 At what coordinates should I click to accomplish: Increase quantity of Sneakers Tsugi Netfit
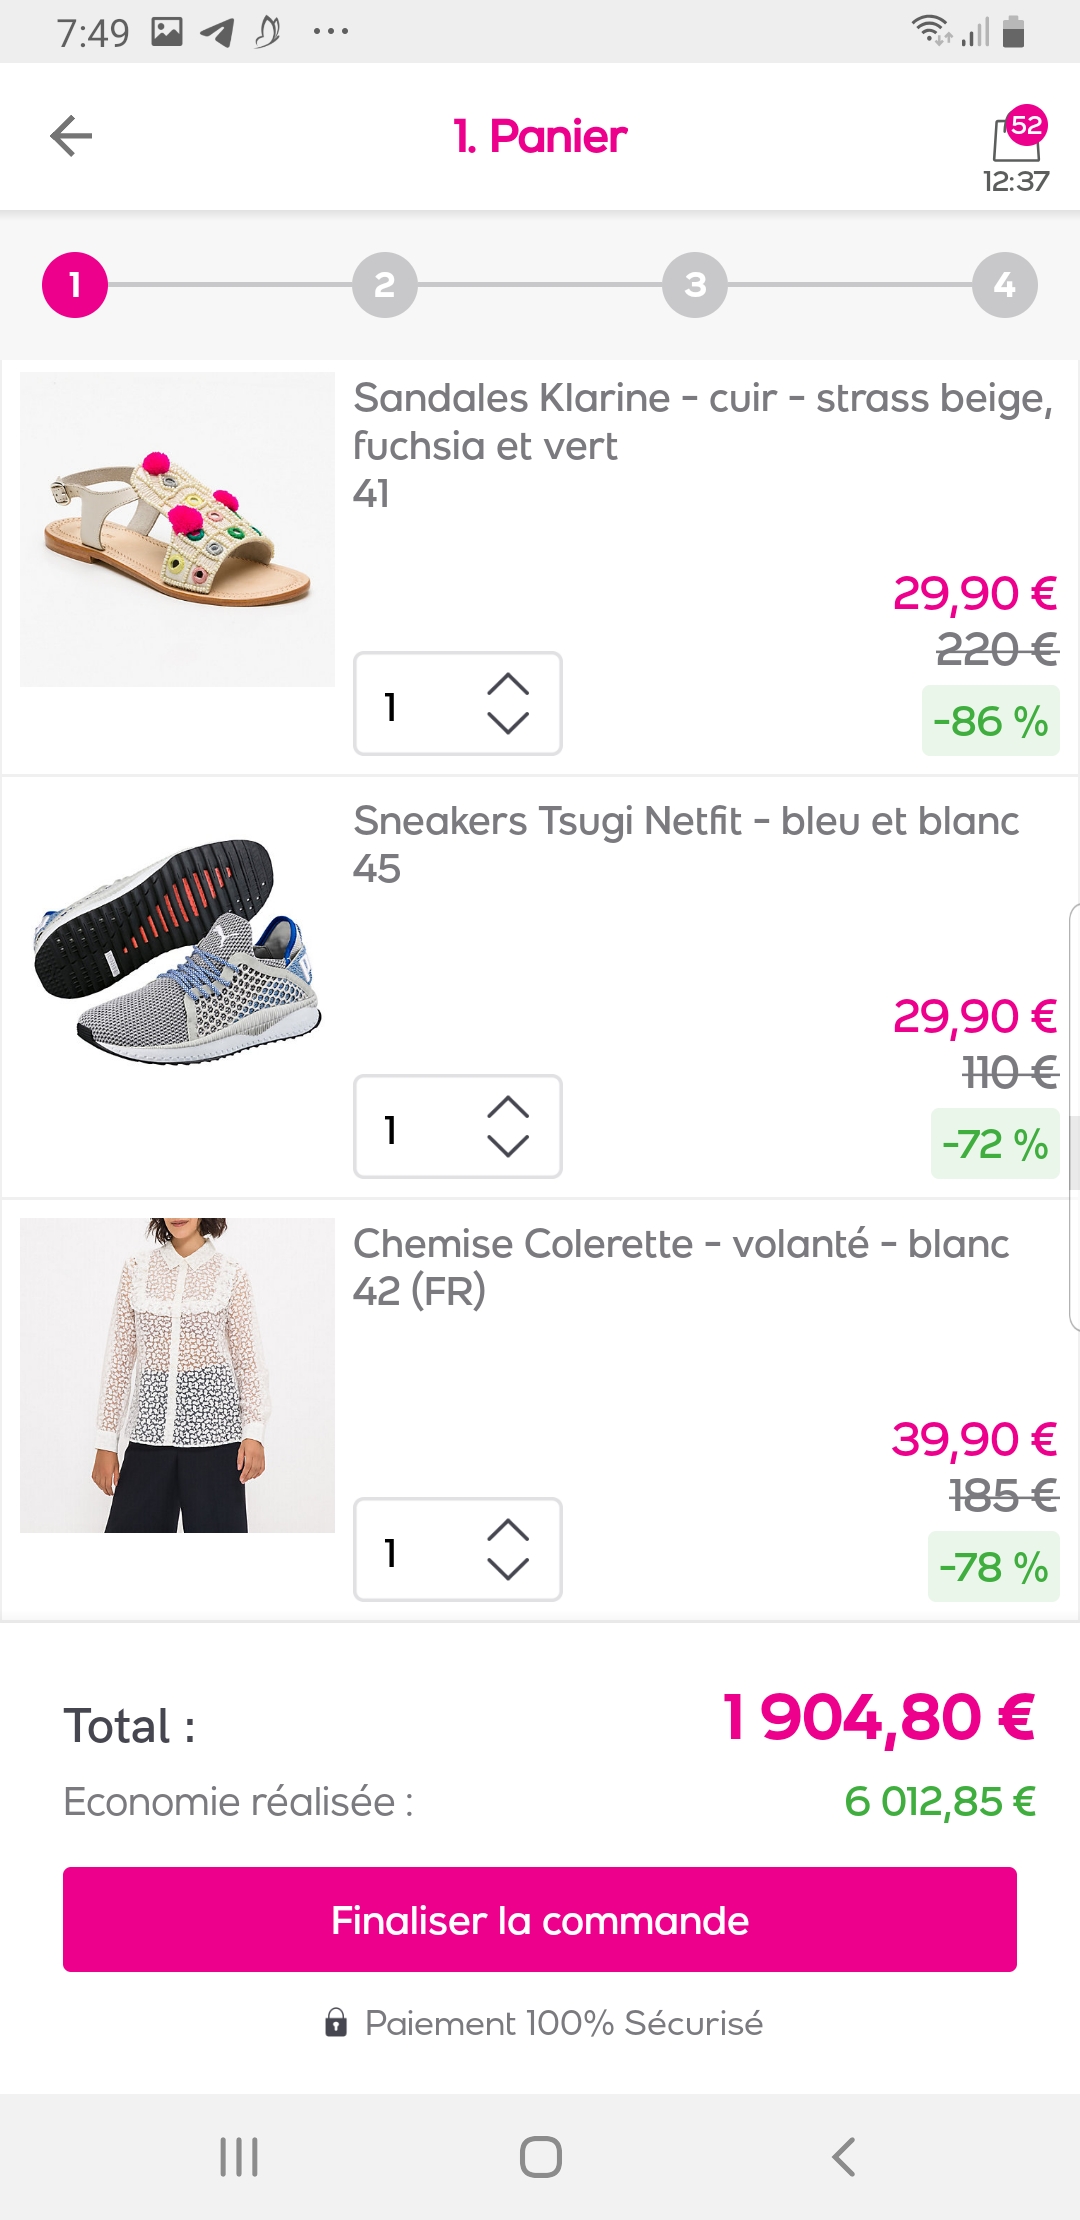tap(508, 1107)
